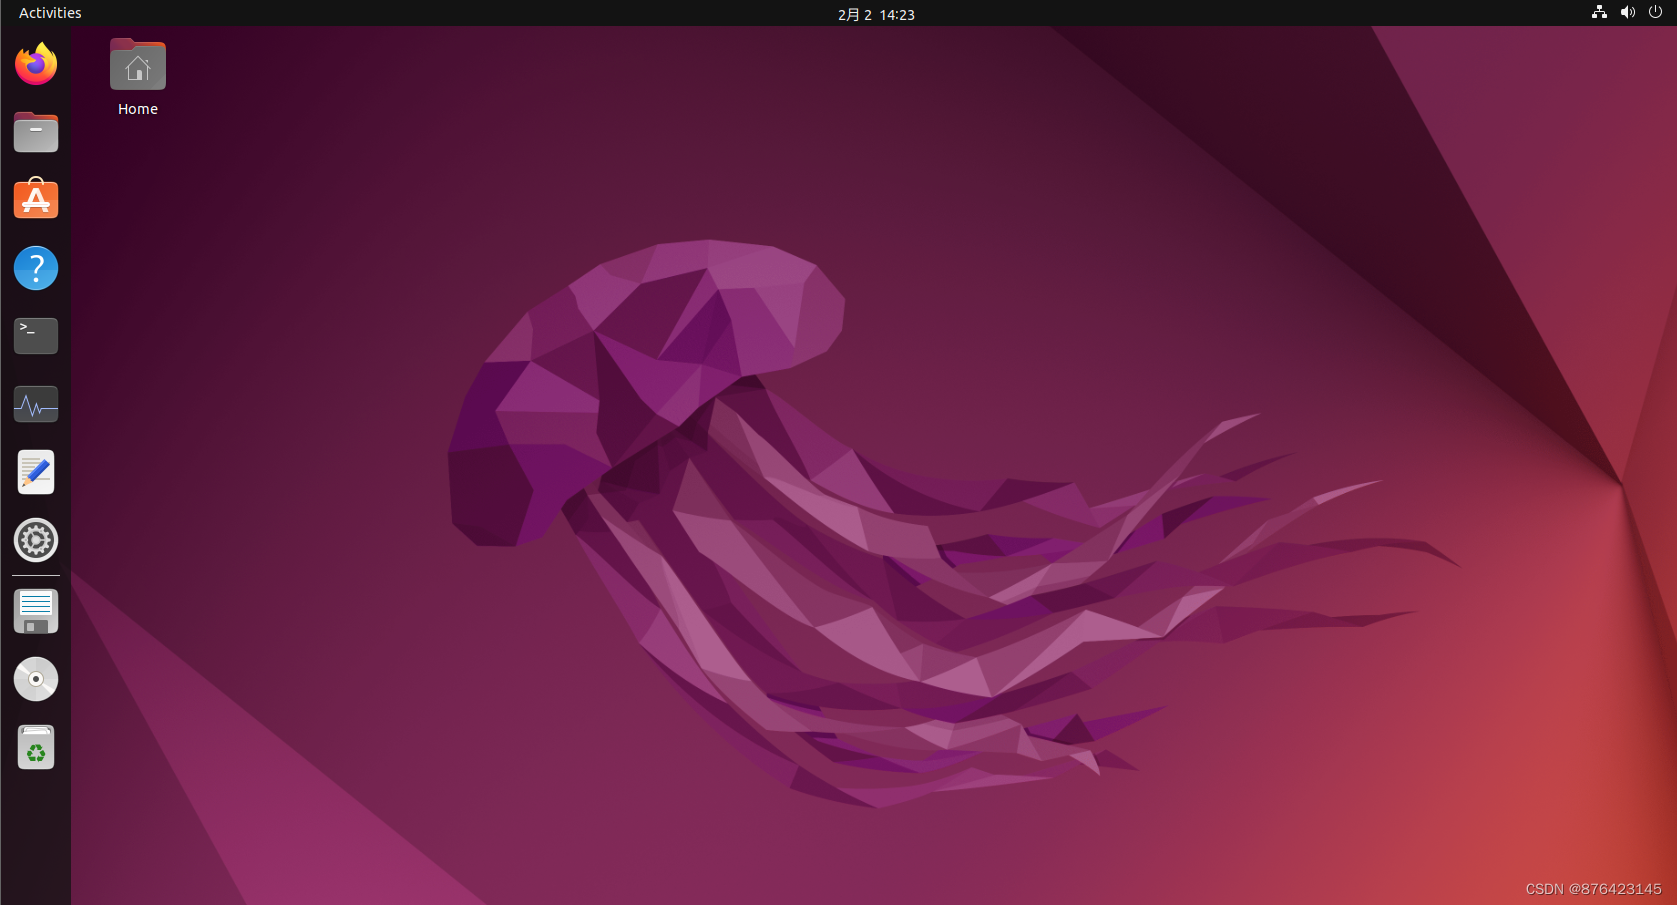Click the power button indicator
The width and height of the screenshot is (1678, 905).
pos(1655,12)
